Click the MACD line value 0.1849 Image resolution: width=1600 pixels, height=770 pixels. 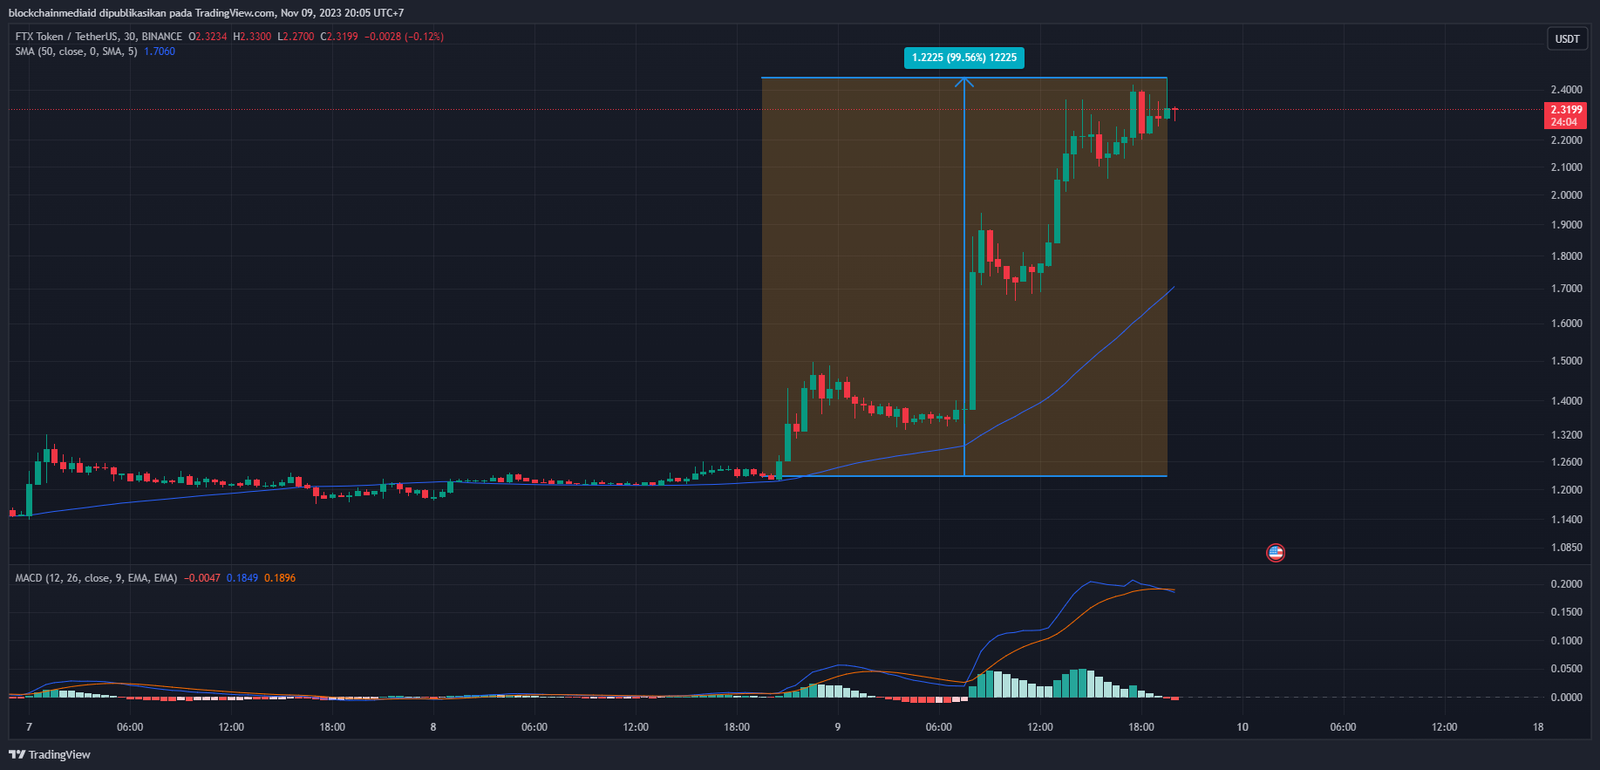[242, 578]
